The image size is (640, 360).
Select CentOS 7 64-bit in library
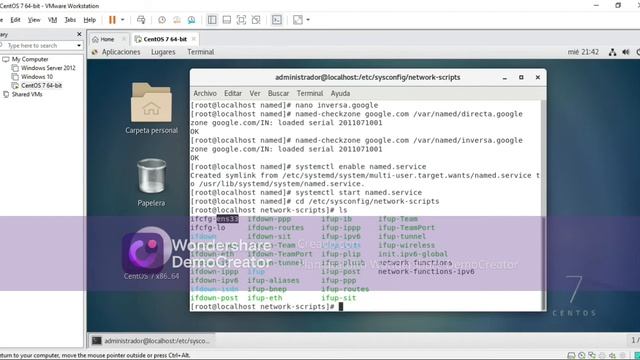tap(41, 85)
